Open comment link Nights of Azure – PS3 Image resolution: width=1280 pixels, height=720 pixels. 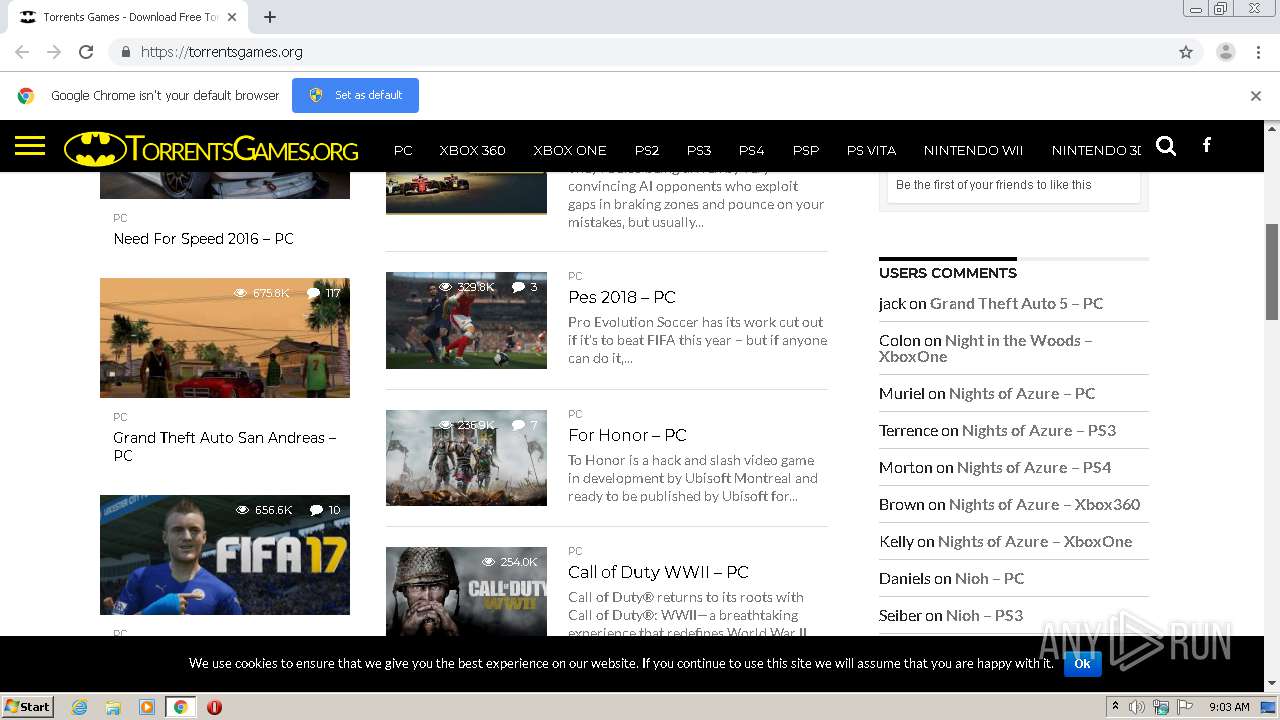tap(1039, 430)
